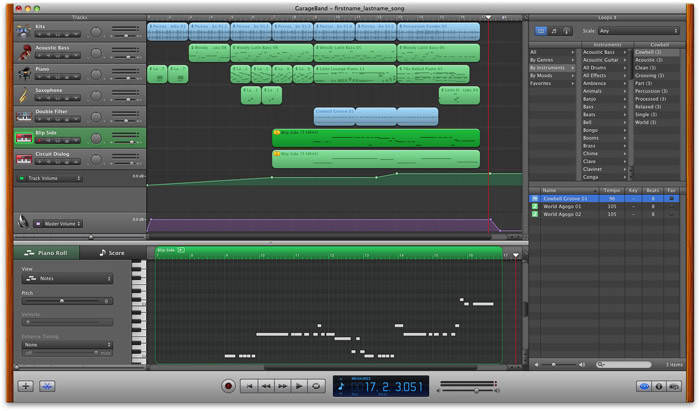Open the media browser button
The height and width of the screenshot is (411, 700).
coord(674,386)
